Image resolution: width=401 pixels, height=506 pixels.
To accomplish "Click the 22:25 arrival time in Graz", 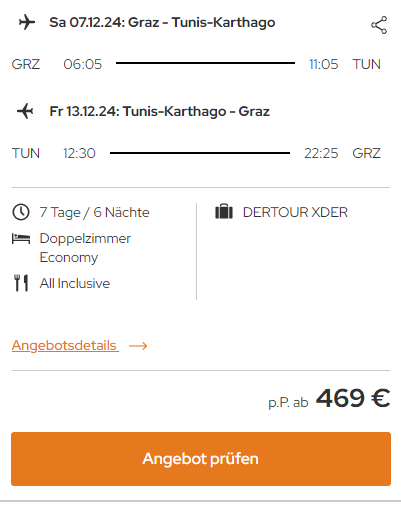I will (321, 153).
